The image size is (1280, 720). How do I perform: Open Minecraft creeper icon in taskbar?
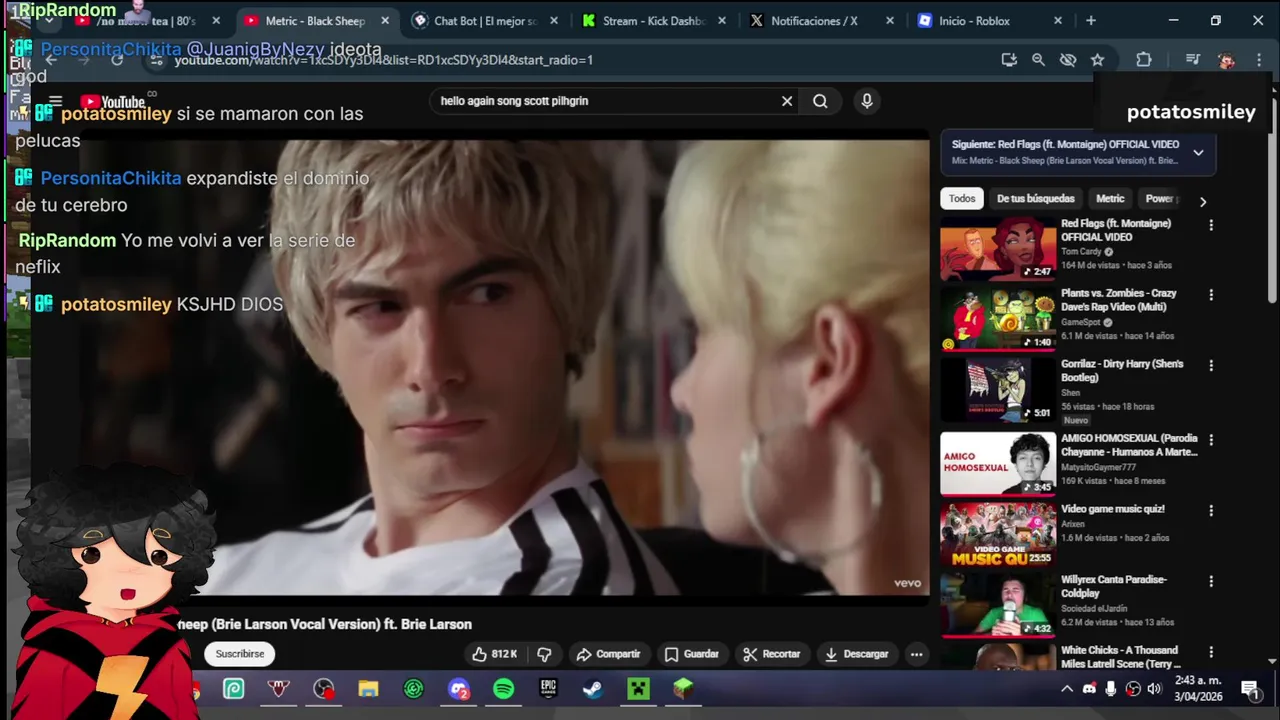[x=638, y=689]
